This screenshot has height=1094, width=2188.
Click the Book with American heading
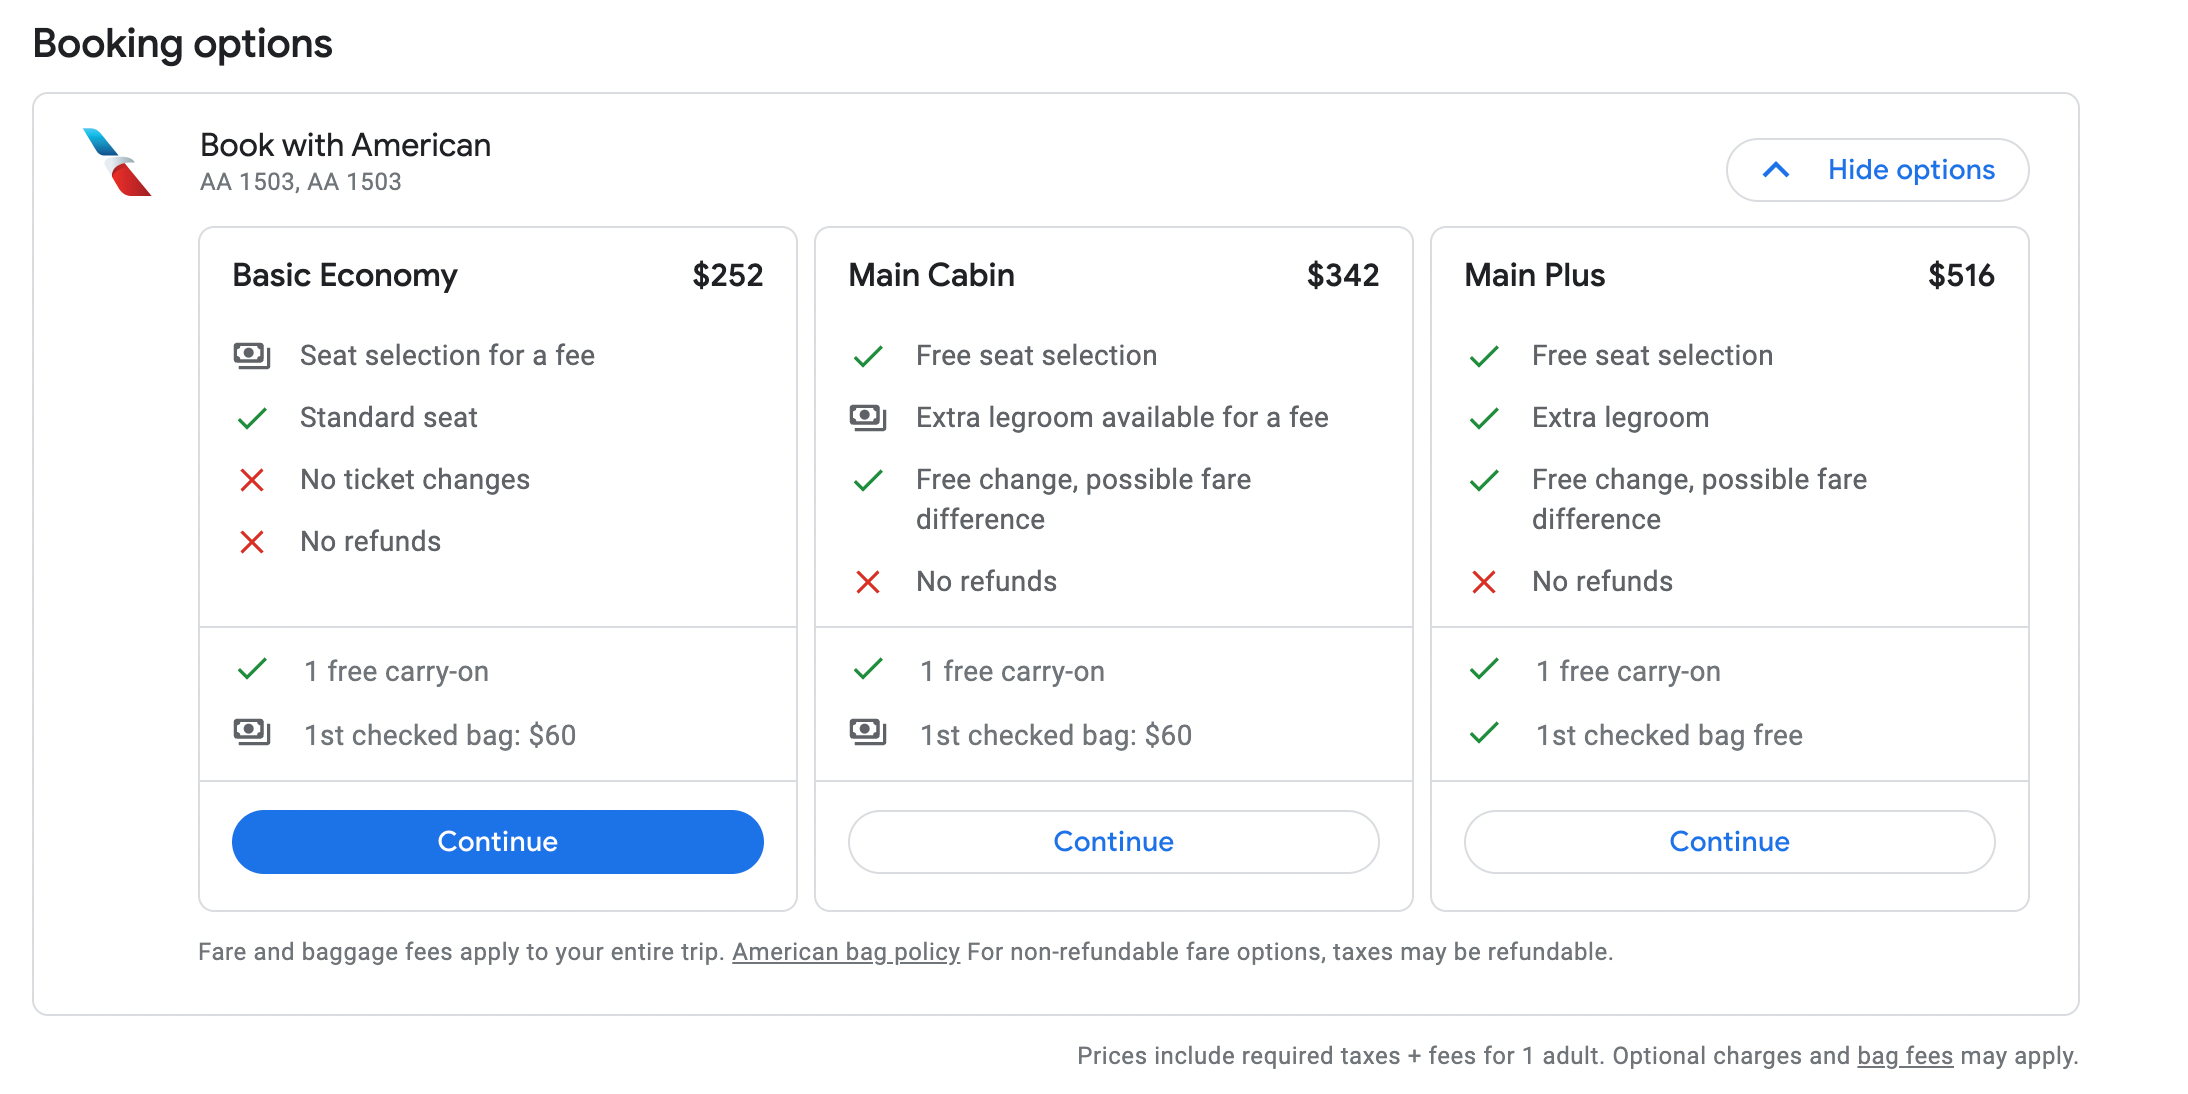pyautogui.click(x=346, y=145)
